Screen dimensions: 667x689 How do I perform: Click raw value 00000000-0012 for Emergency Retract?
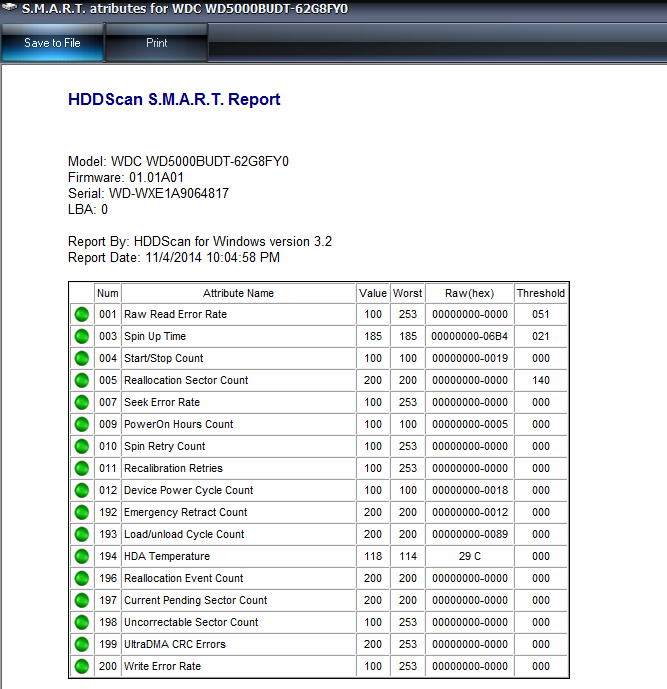[x=470, y=512]
